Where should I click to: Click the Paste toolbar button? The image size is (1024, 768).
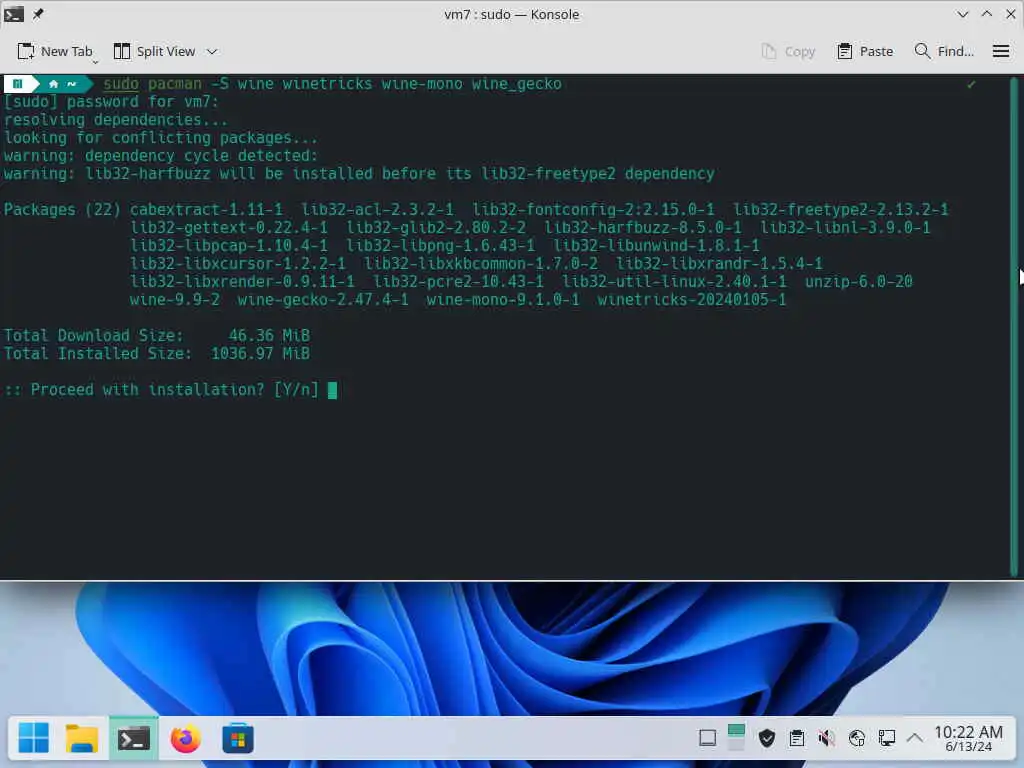[x=865, y=52]
